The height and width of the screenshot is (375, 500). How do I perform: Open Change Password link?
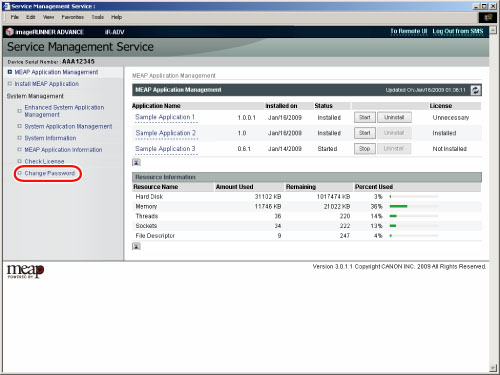pos(50,173)
